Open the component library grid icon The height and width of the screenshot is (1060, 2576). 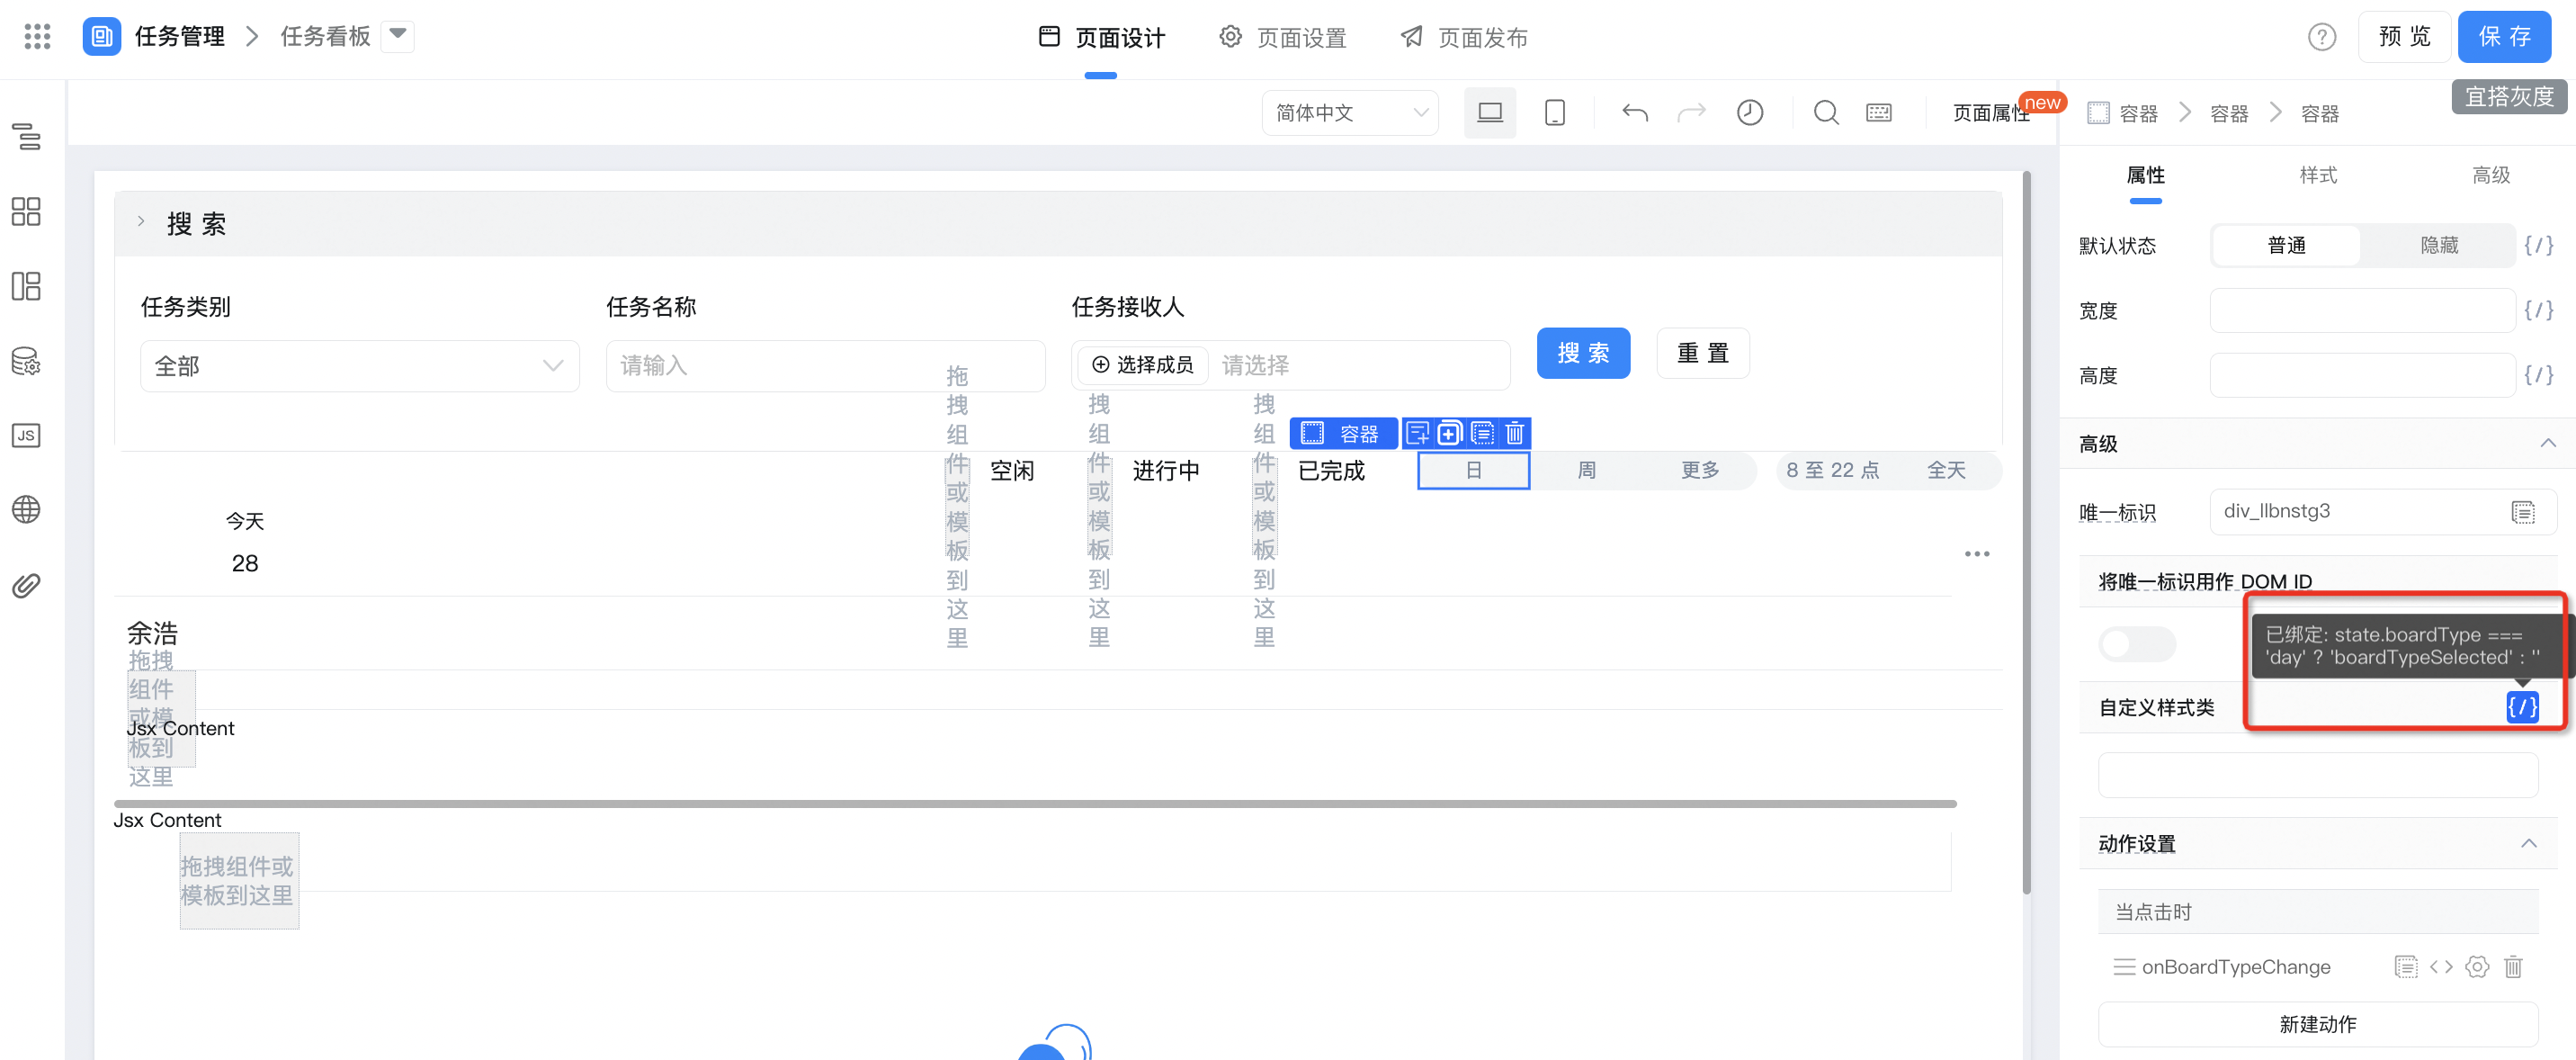click(26, 211)
